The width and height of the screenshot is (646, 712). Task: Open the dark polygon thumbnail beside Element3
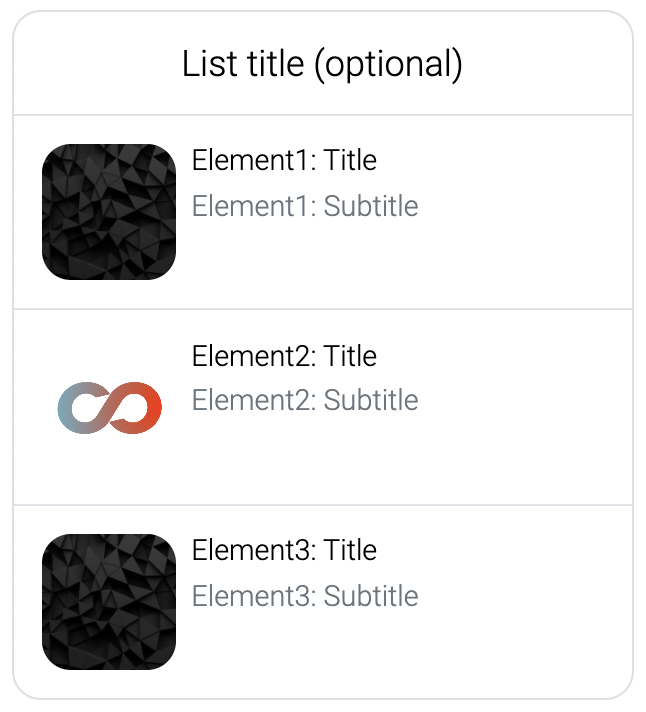[x=109, y=602]
